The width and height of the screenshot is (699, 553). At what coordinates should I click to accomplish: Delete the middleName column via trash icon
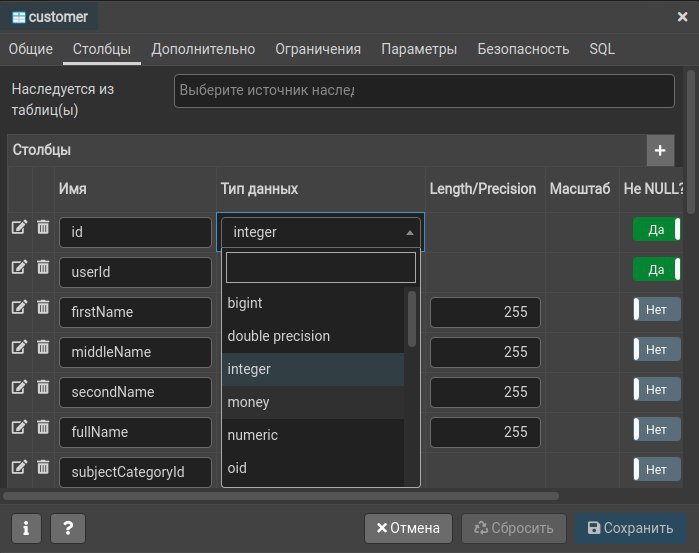click(x=43, y=347)
